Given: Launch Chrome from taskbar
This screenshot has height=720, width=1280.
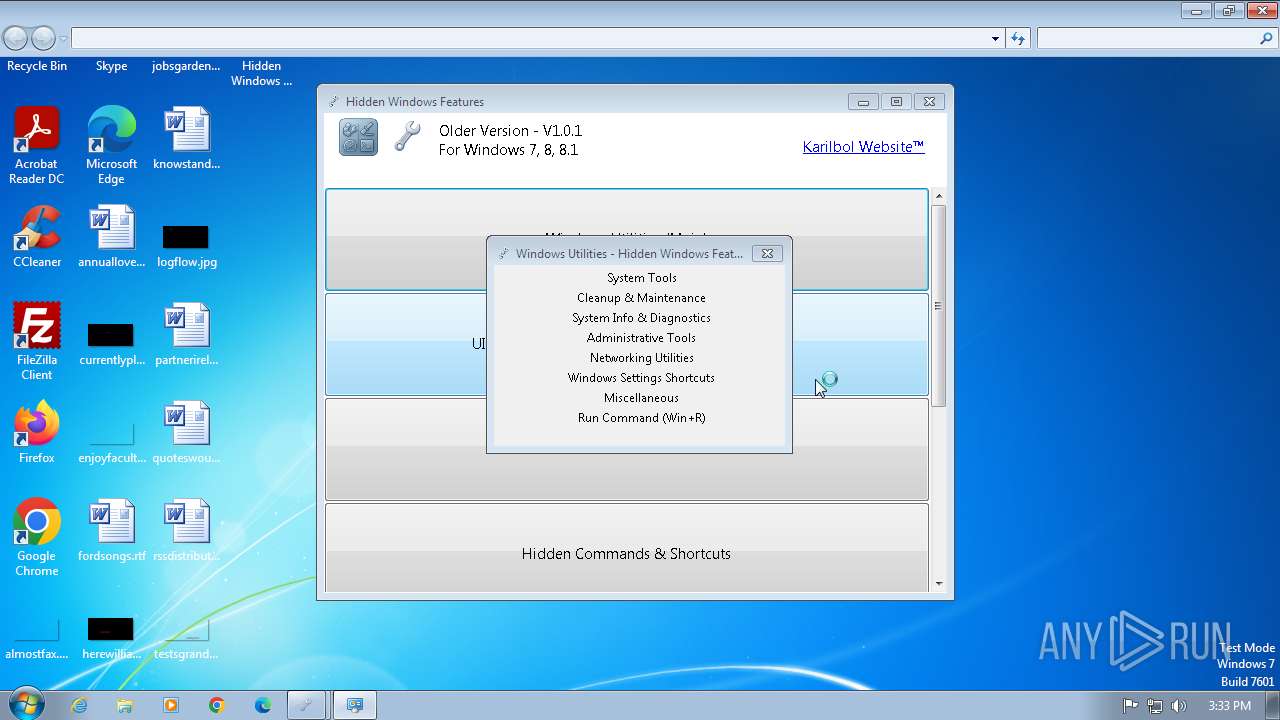Looking at the screenshot, I should point(217,705).
